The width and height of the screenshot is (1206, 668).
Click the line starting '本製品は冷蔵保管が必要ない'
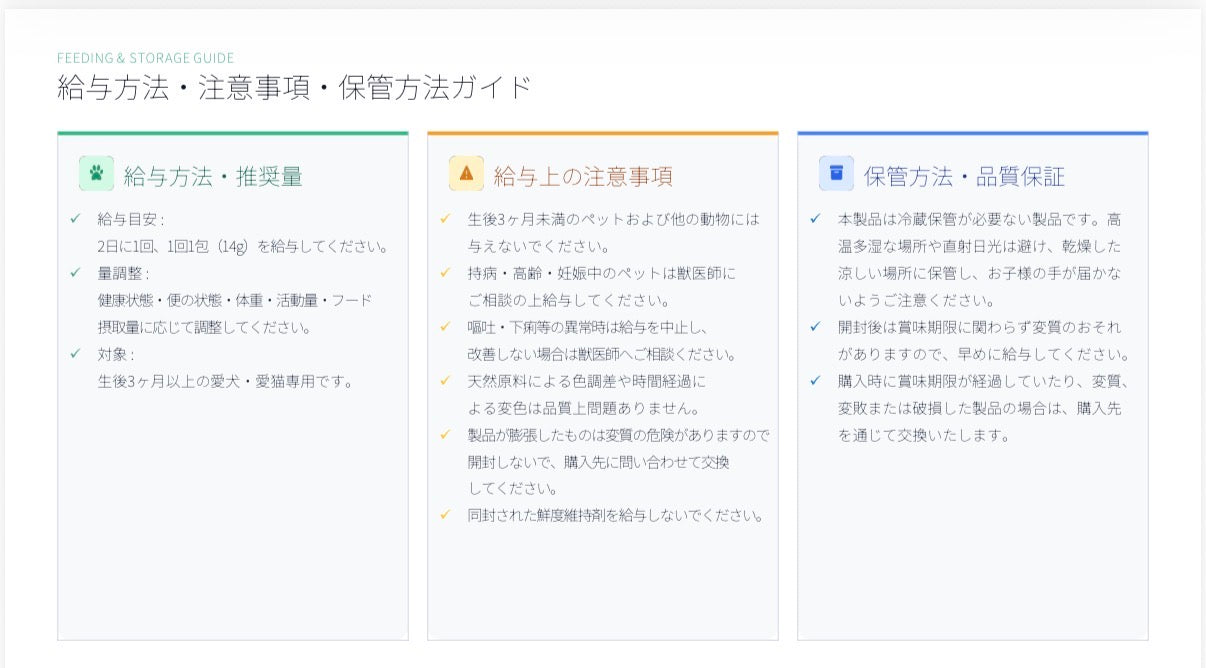[x=980, y=219]
